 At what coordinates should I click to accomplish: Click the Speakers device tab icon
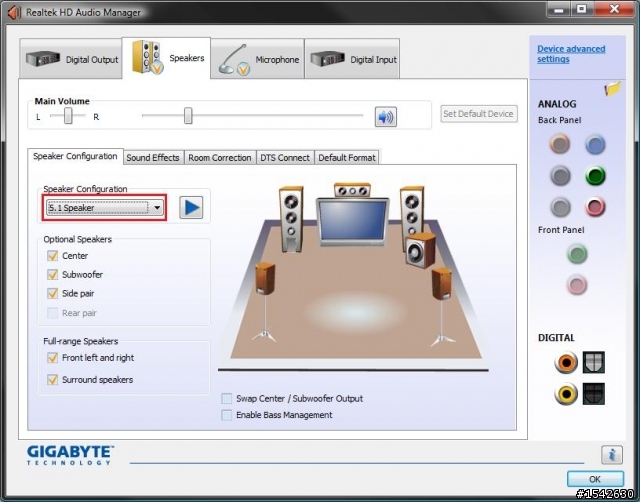tap(147, 57)
